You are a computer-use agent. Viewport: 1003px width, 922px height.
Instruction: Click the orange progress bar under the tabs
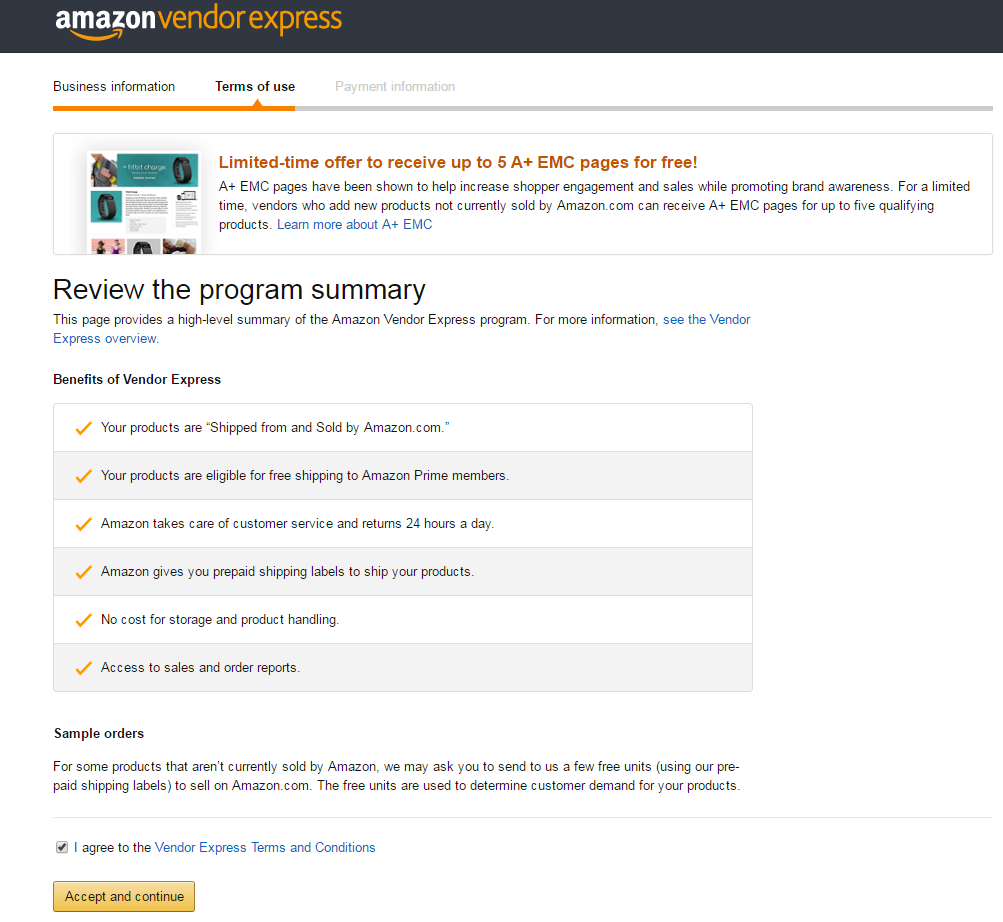coord(174,108)
